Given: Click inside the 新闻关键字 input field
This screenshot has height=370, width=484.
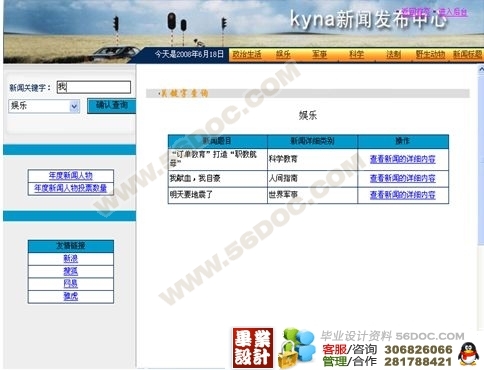Looking at the screenshot, I should pos(94,87).
